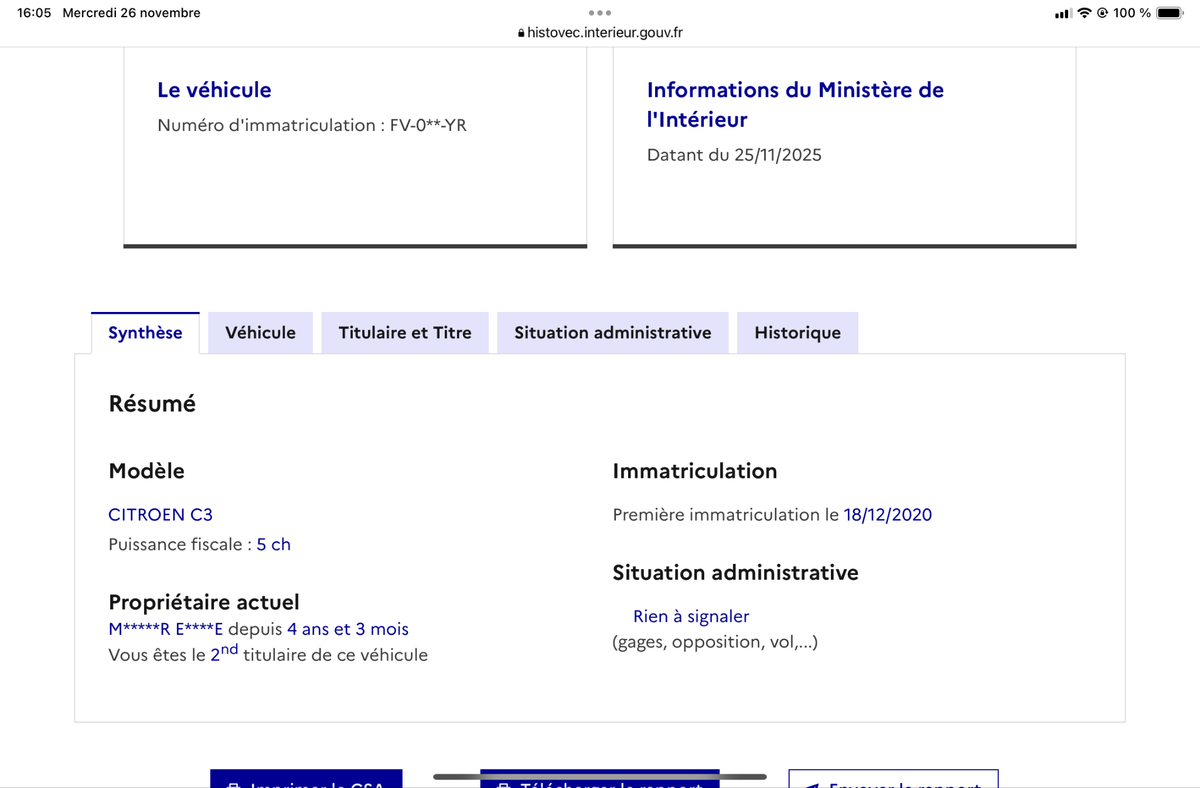Open the Véhicule tab
The width and height of the screenshot is (1200, 788).
[x=260, y=333]
